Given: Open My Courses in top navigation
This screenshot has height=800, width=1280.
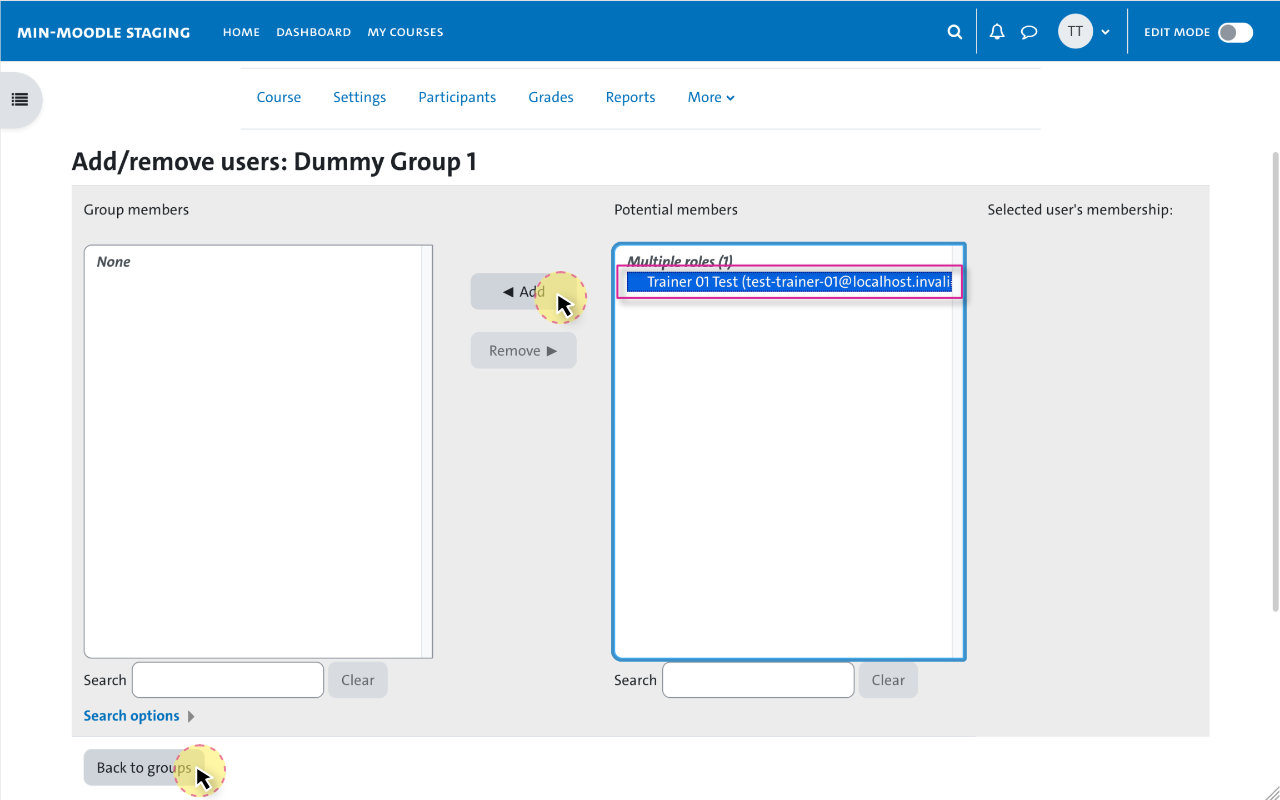Looking at the screenshot, I should (x=405, y=32).
